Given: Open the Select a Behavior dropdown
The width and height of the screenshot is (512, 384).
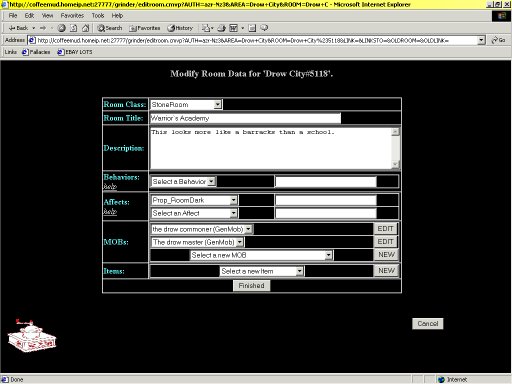Looking at the screenshot, I should point(183,182).
